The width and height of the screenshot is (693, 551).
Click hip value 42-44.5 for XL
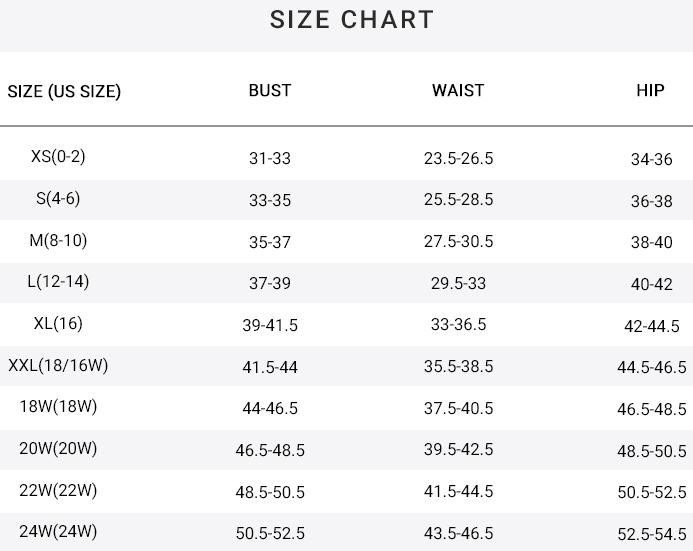pyautogui.click(x=651, y=326)
